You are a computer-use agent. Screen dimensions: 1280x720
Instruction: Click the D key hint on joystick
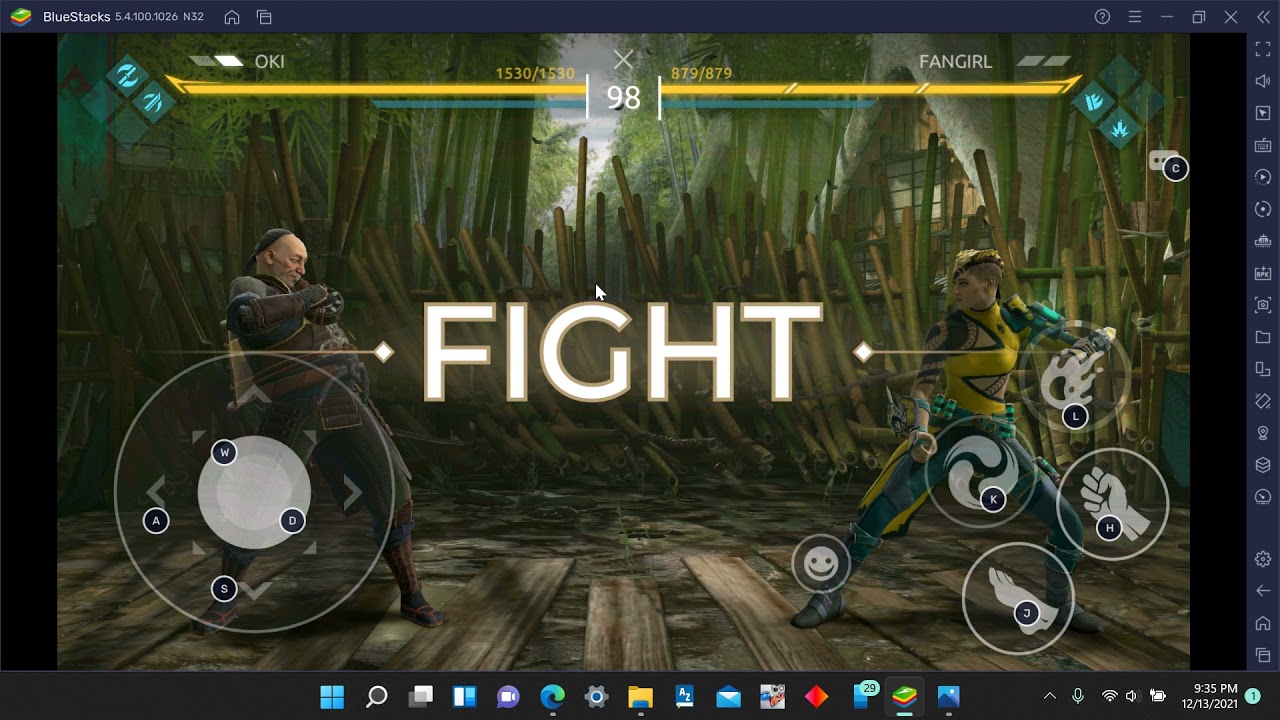pyautogui.click(x=292, y=521)
